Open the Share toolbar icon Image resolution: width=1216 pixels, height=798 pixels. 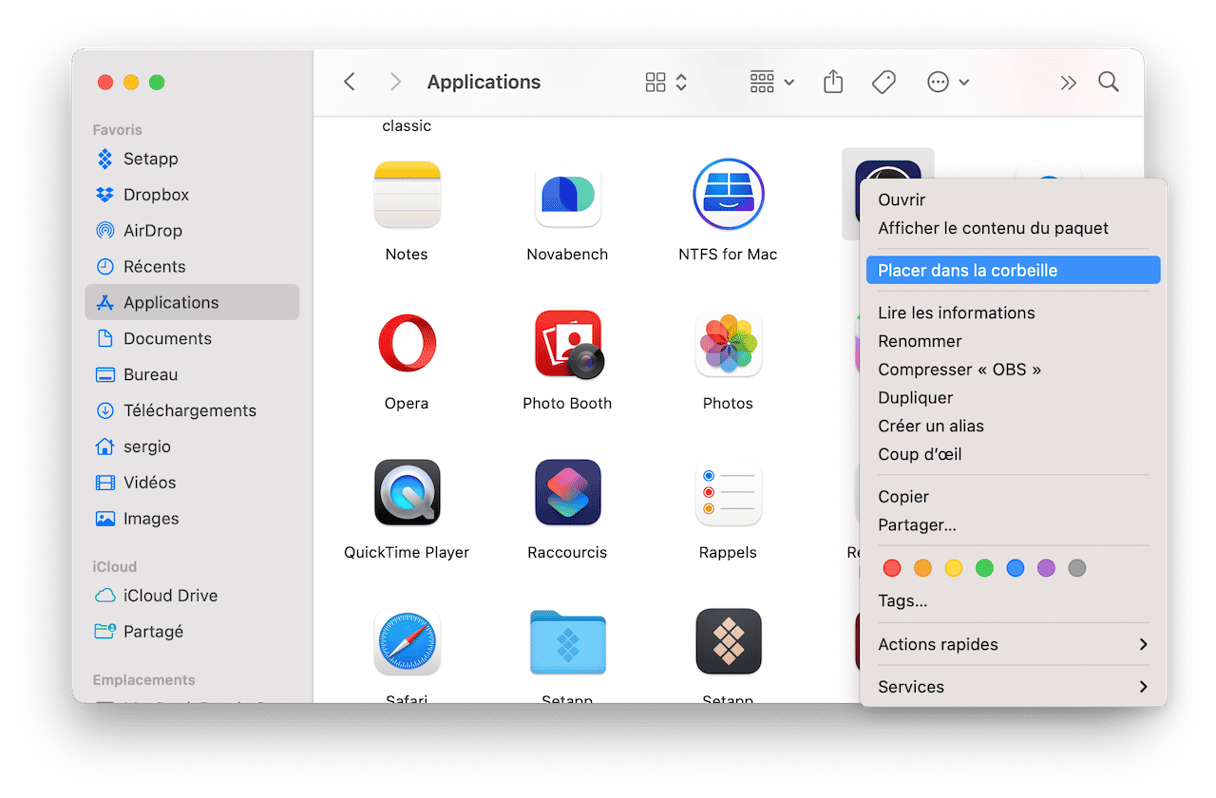[833, 82]
